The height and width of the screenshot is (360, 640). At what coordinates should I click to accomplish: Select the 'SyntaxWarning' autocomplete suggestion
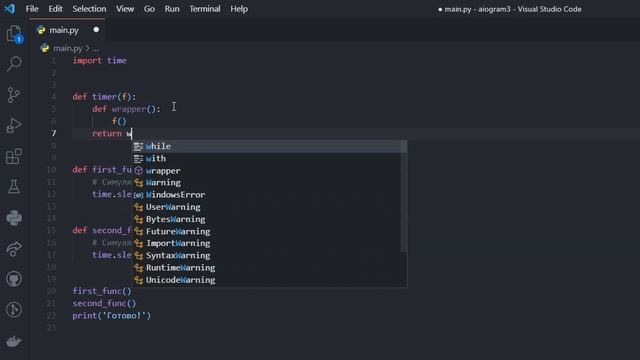pyautogui.click(x=267, y=256)
